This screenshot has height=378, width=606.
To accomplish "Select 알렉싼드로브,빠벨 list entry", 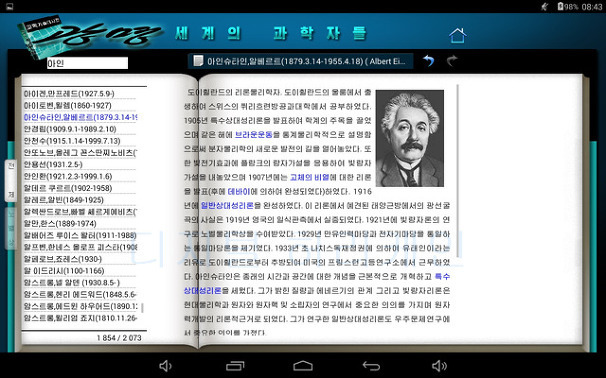I will 80,212.
